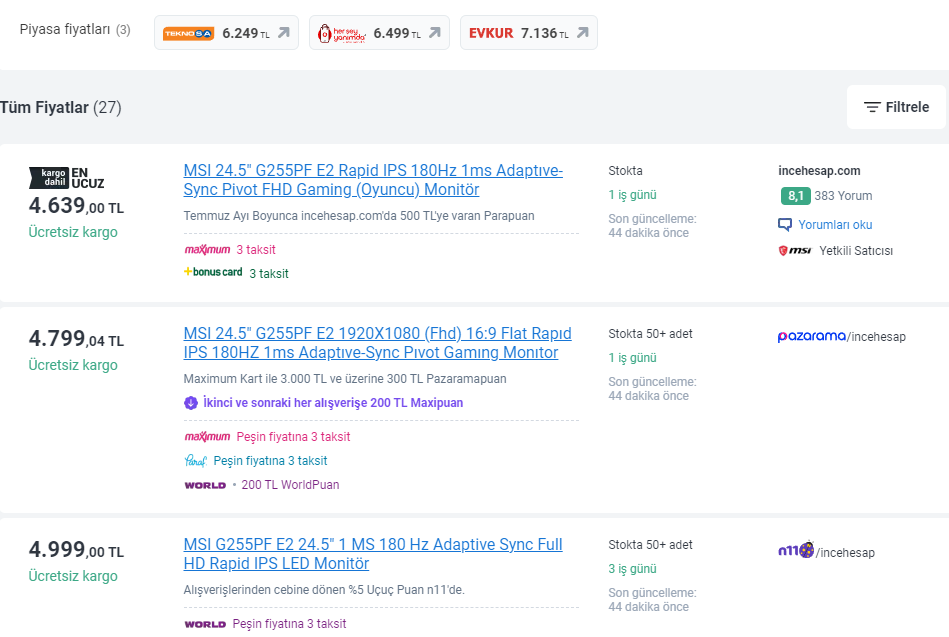Image resolution: width=949 pixels, height=637 pixels.
Task: Open MSI G255PF E2 listing at incehesap.com
Action: coord(373,180)
